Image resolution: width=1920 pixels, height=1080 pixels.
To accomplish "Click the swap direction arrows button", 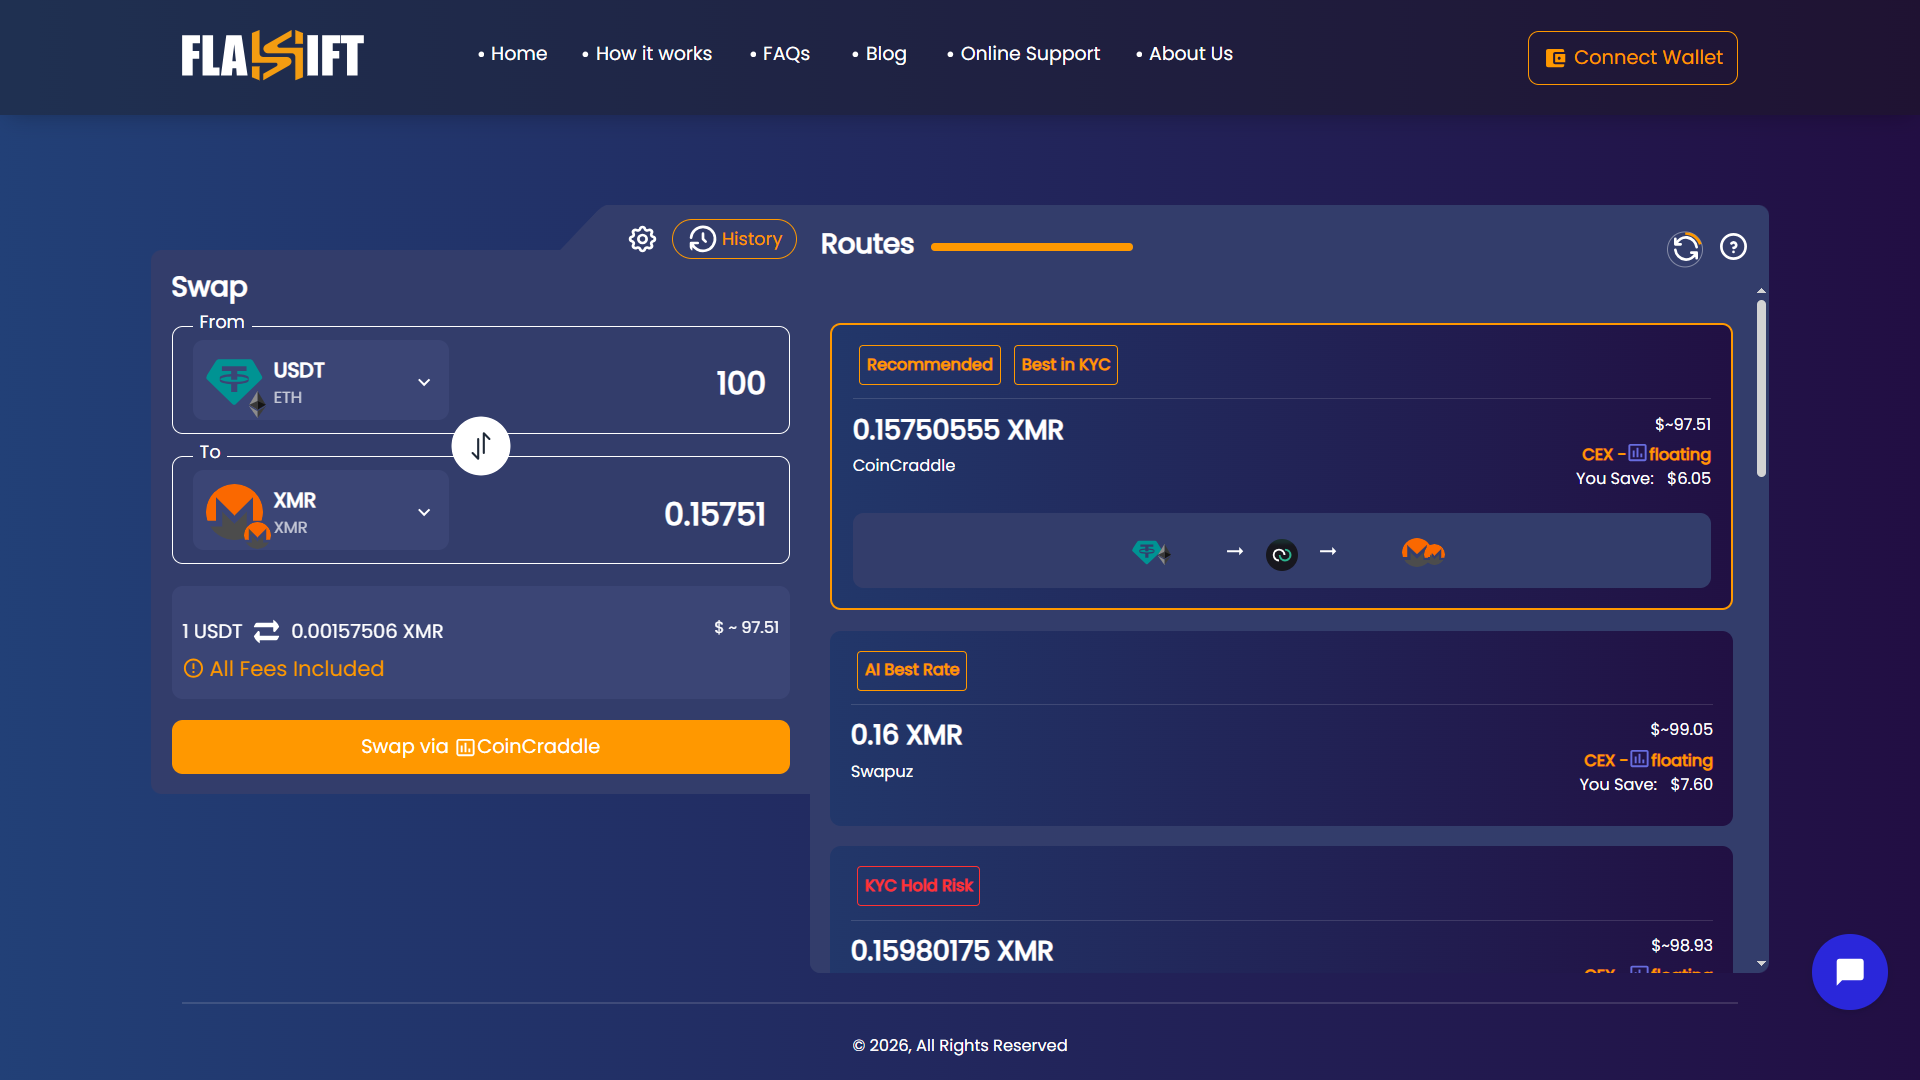I will 481,445.
